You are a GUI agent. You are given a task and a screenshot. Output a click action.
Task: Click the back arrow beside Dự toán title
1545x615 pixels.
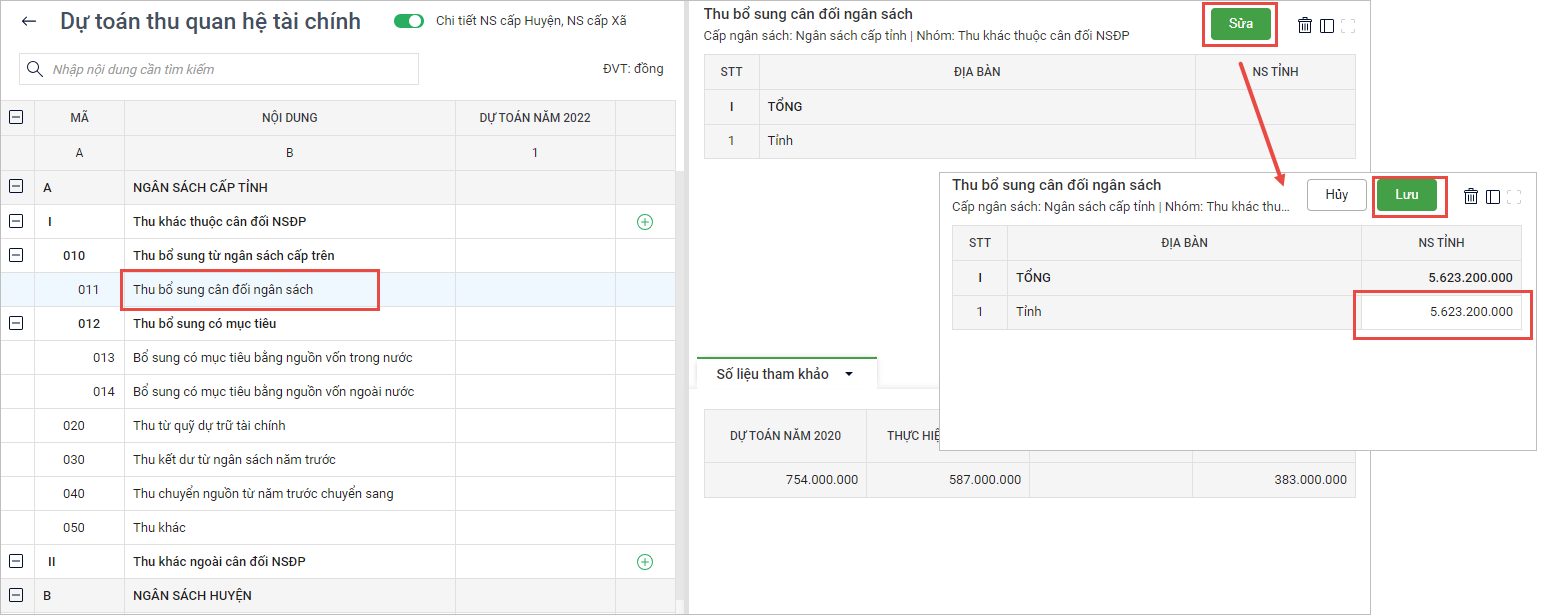[x=29, y=21]
